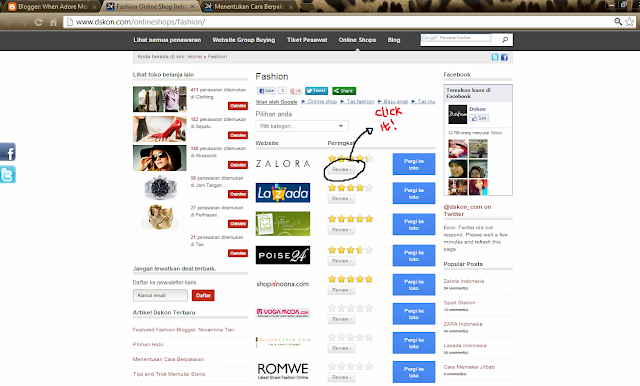The height and width of the screenshot is (386, 640).
Task: Click Review button under Zalora rating
Action: coord(341,169)
